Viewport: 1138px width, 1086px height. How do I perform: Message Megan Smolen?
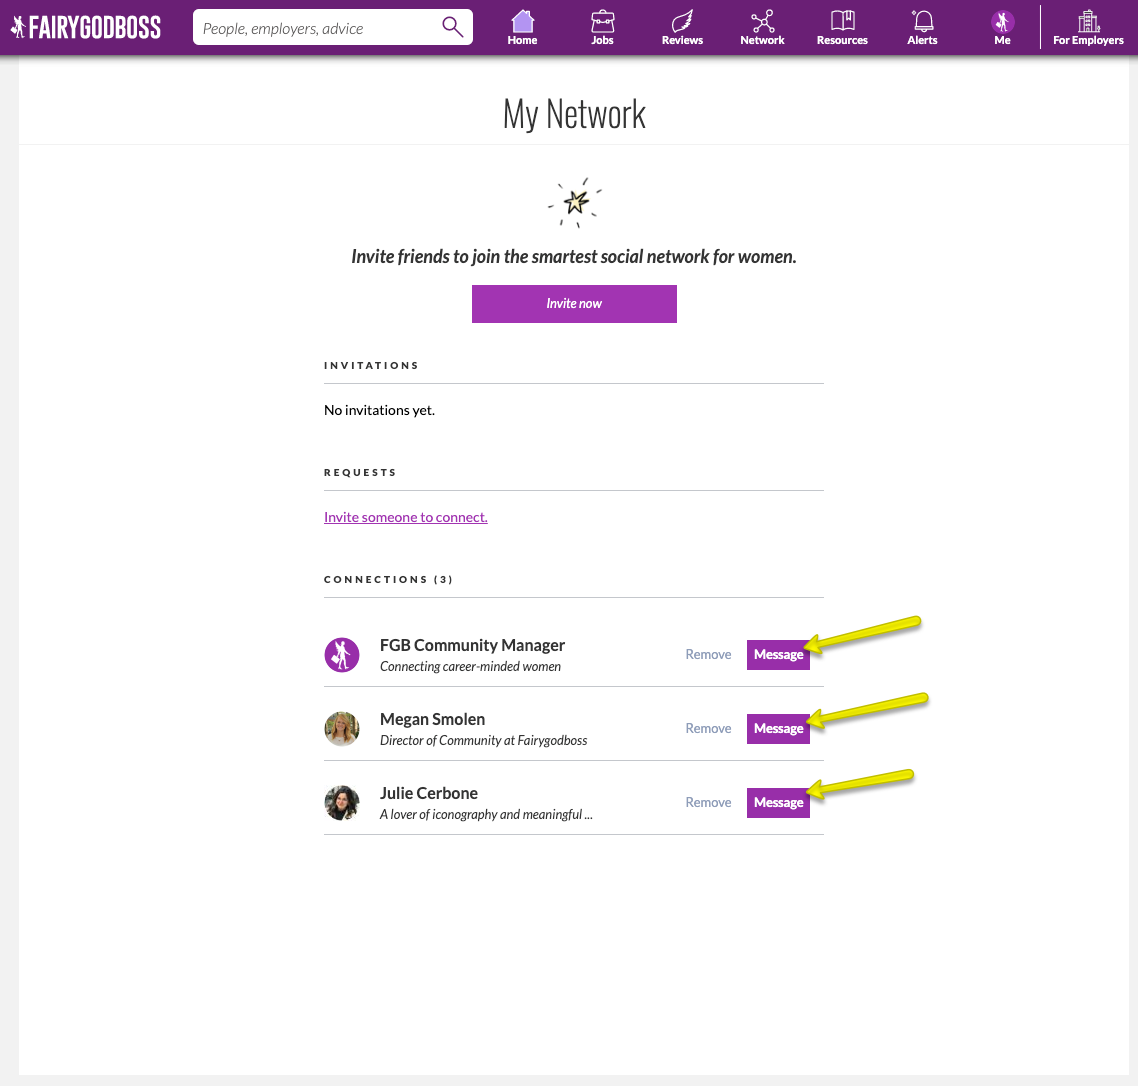pyautogui.click(x=778, y=729)
